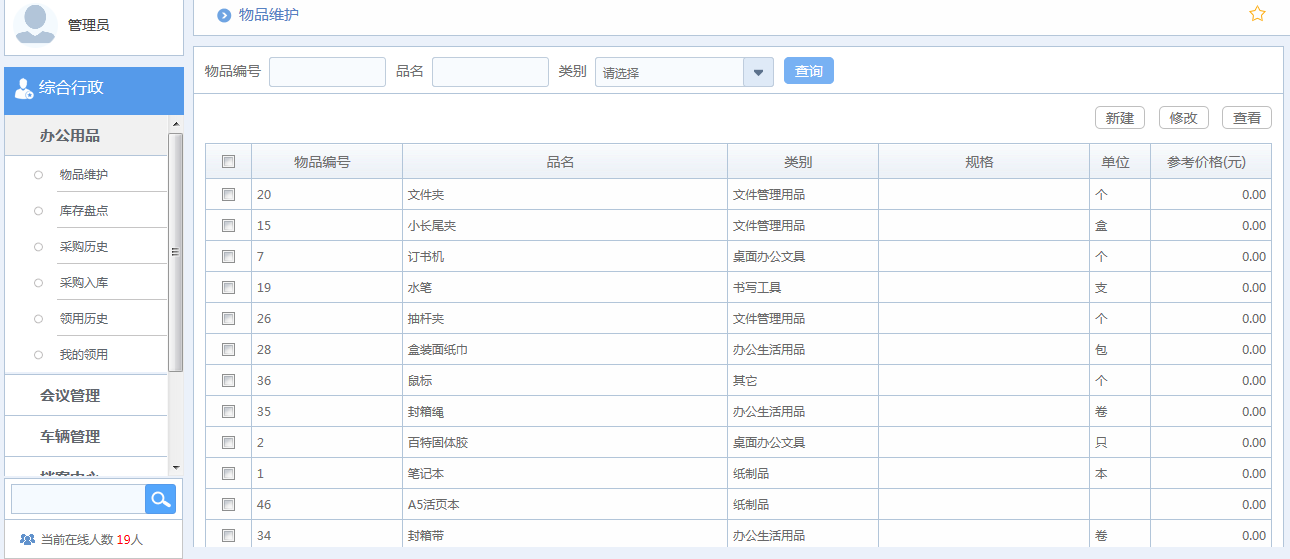Click the 综合行政 user icon
This screenshot has width=1290, height=559.
pyautogui.click(x=24, y=88)
